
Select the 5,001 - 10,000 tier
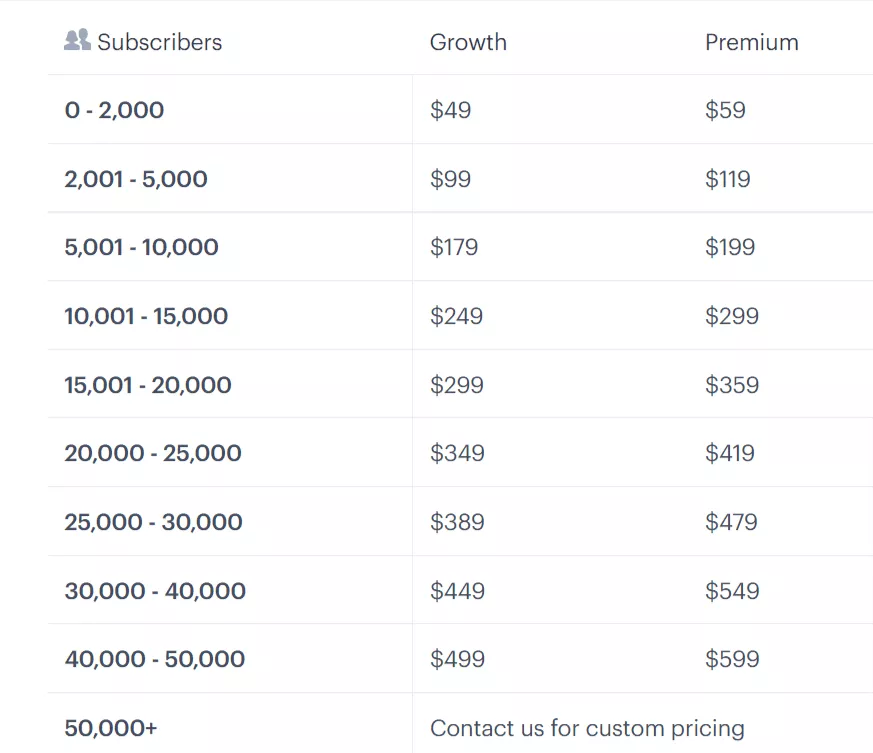click(x=141, y=247)
